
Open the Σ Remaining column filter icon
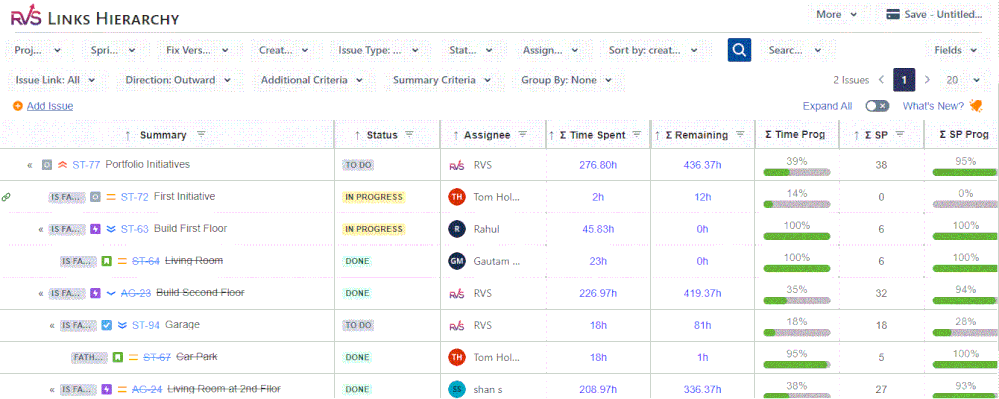coord(740,134)
